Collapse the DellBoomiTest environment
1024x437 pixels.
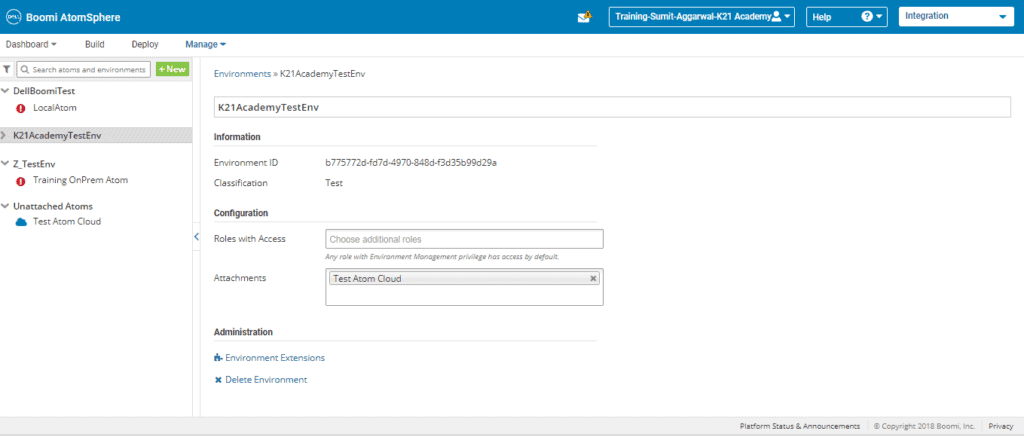click(5, 91)
